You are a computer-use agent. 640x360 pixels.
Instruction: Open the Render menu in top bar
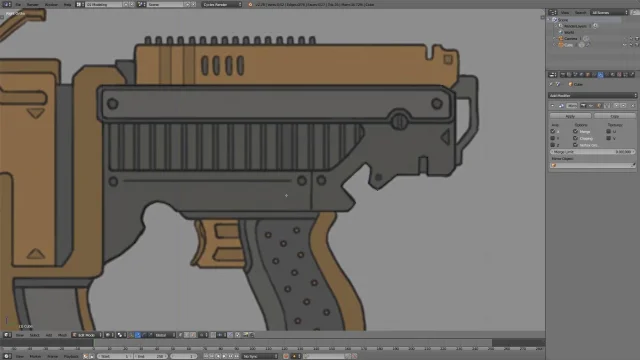pyautogui.click(x=32, y=4)
